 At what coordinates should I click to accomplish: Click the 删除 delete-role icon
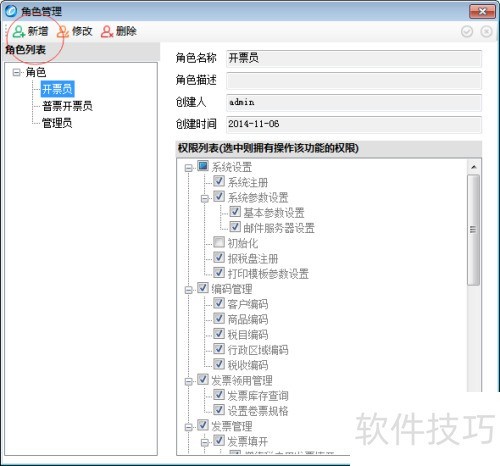pos(107,32)
